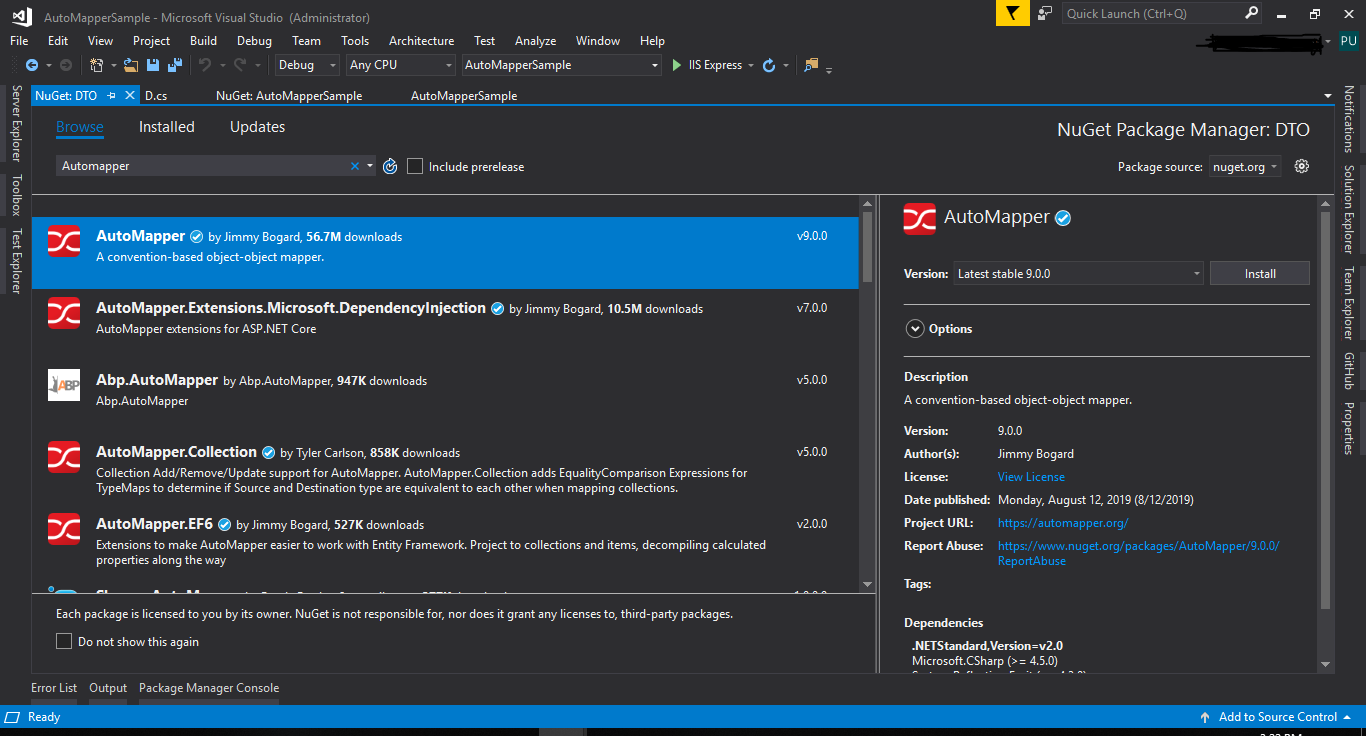Click Add to Source Control
Viewport: 1366px width, 736px height.
tap(1277, 717)
